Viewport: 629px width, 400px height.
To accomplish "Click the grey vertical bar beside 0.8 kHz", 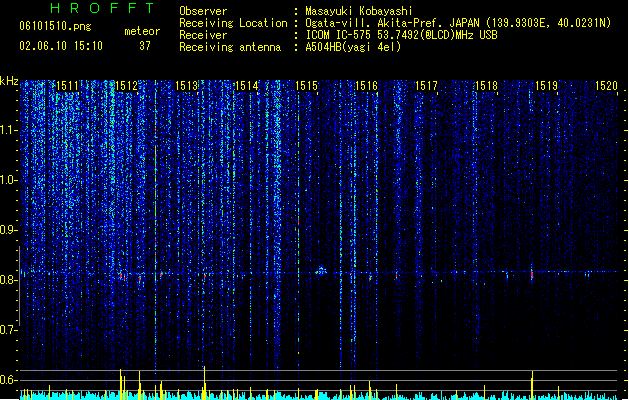I will [19, 286].
